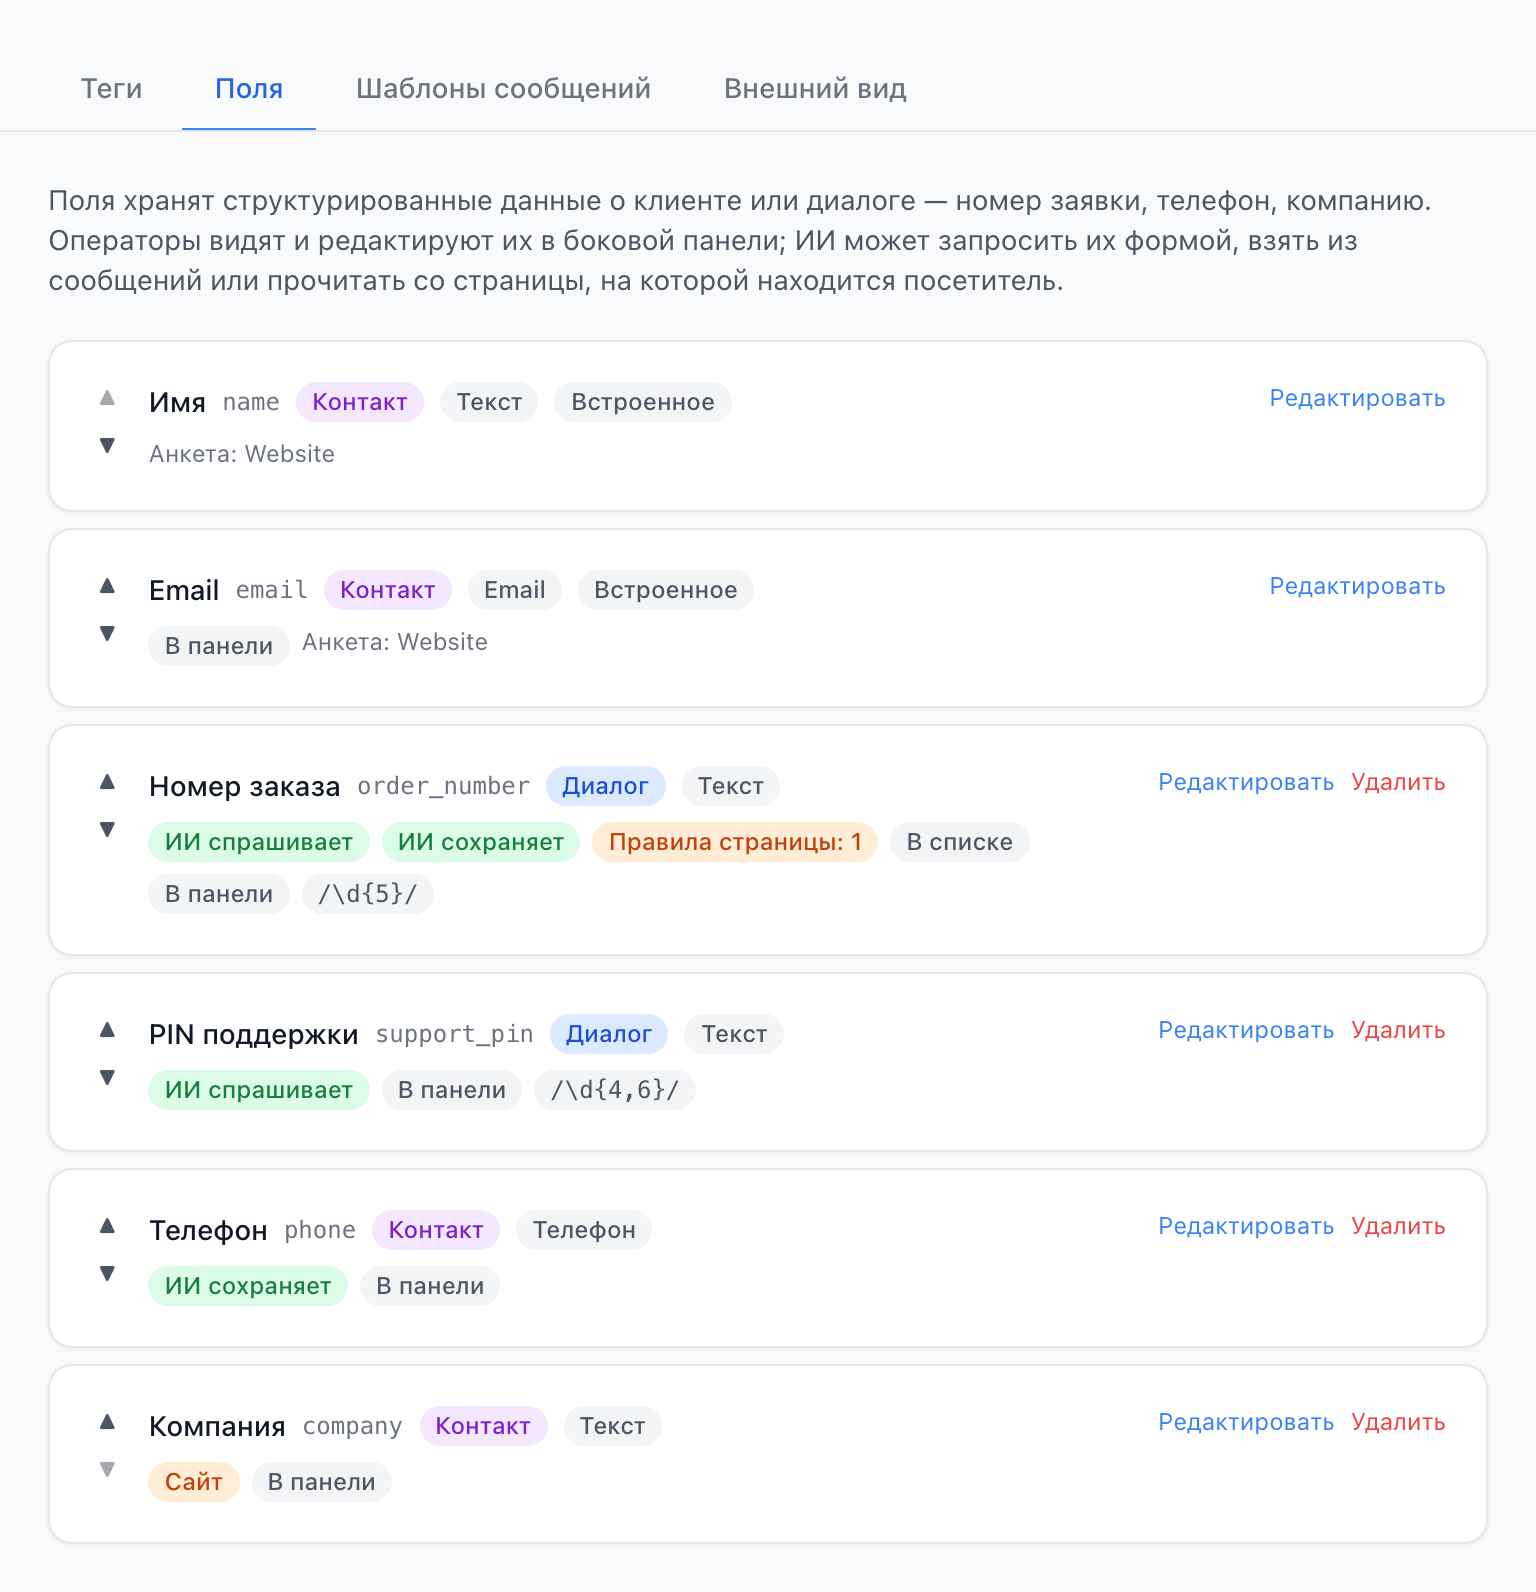Select the Поля tab
Viewport: 1536px width, 1592px height.
coord(249,89)
